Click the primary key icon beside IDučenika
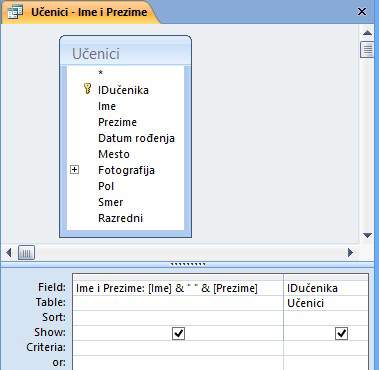Image resolution: width=379 pixels, height=370 pixels. click(87, 89)
